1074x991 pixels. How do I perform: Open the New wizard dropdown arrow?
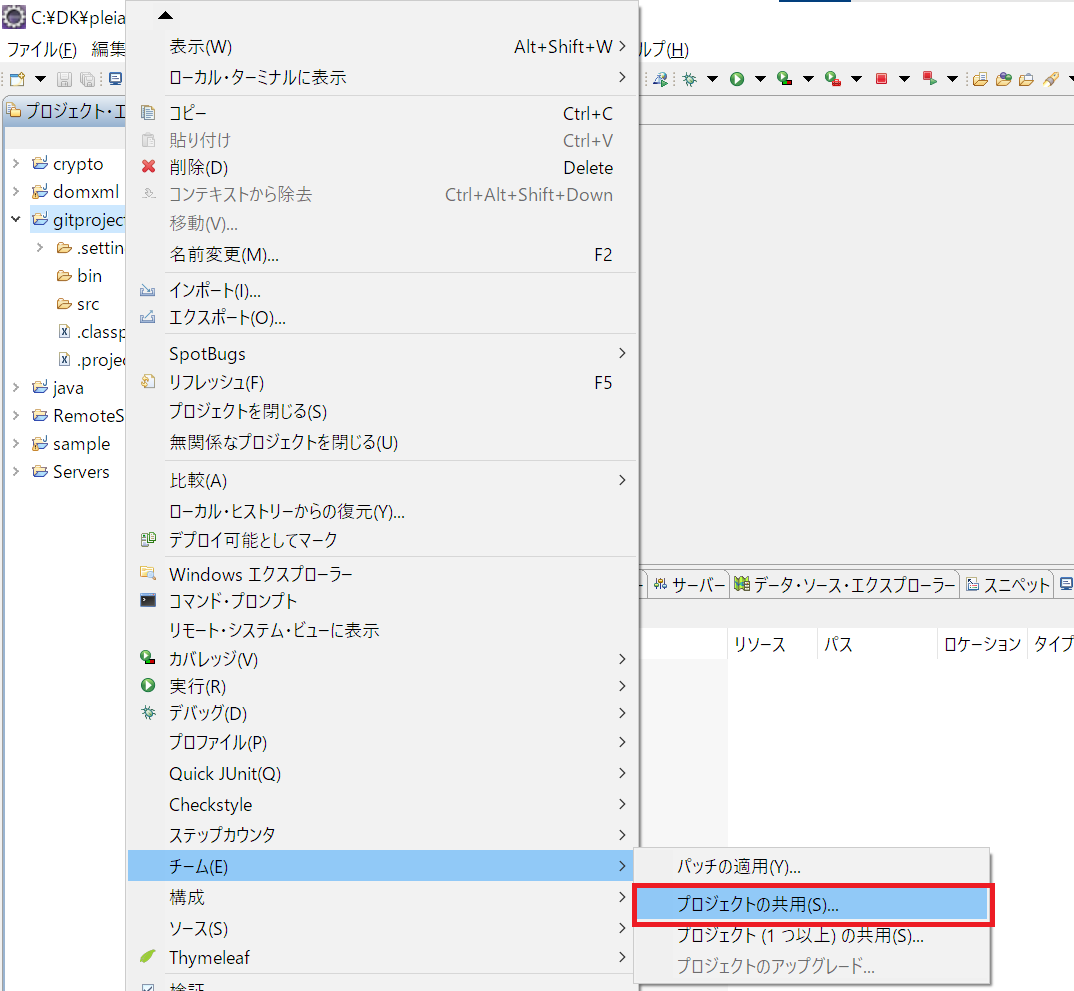click(40, 79)
